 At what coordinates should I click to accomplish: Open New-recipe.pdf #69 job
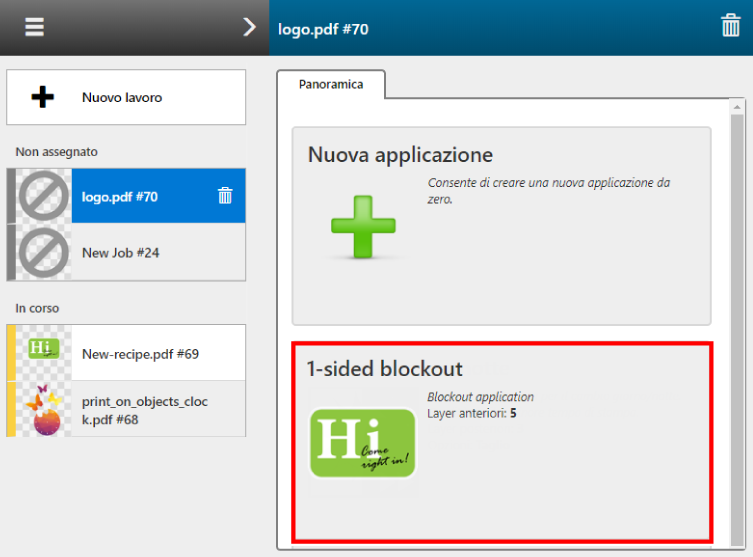pyautogui.click(x=126, y=353)
